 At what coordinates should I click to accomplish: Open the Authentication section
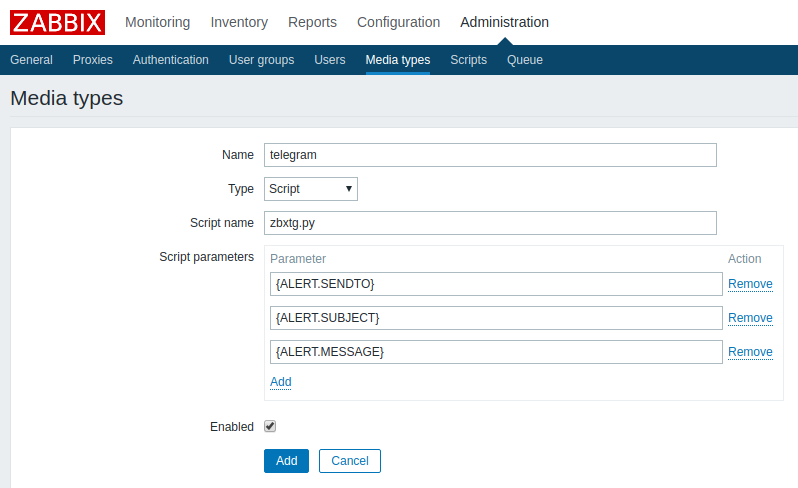[x=171, y=60]
